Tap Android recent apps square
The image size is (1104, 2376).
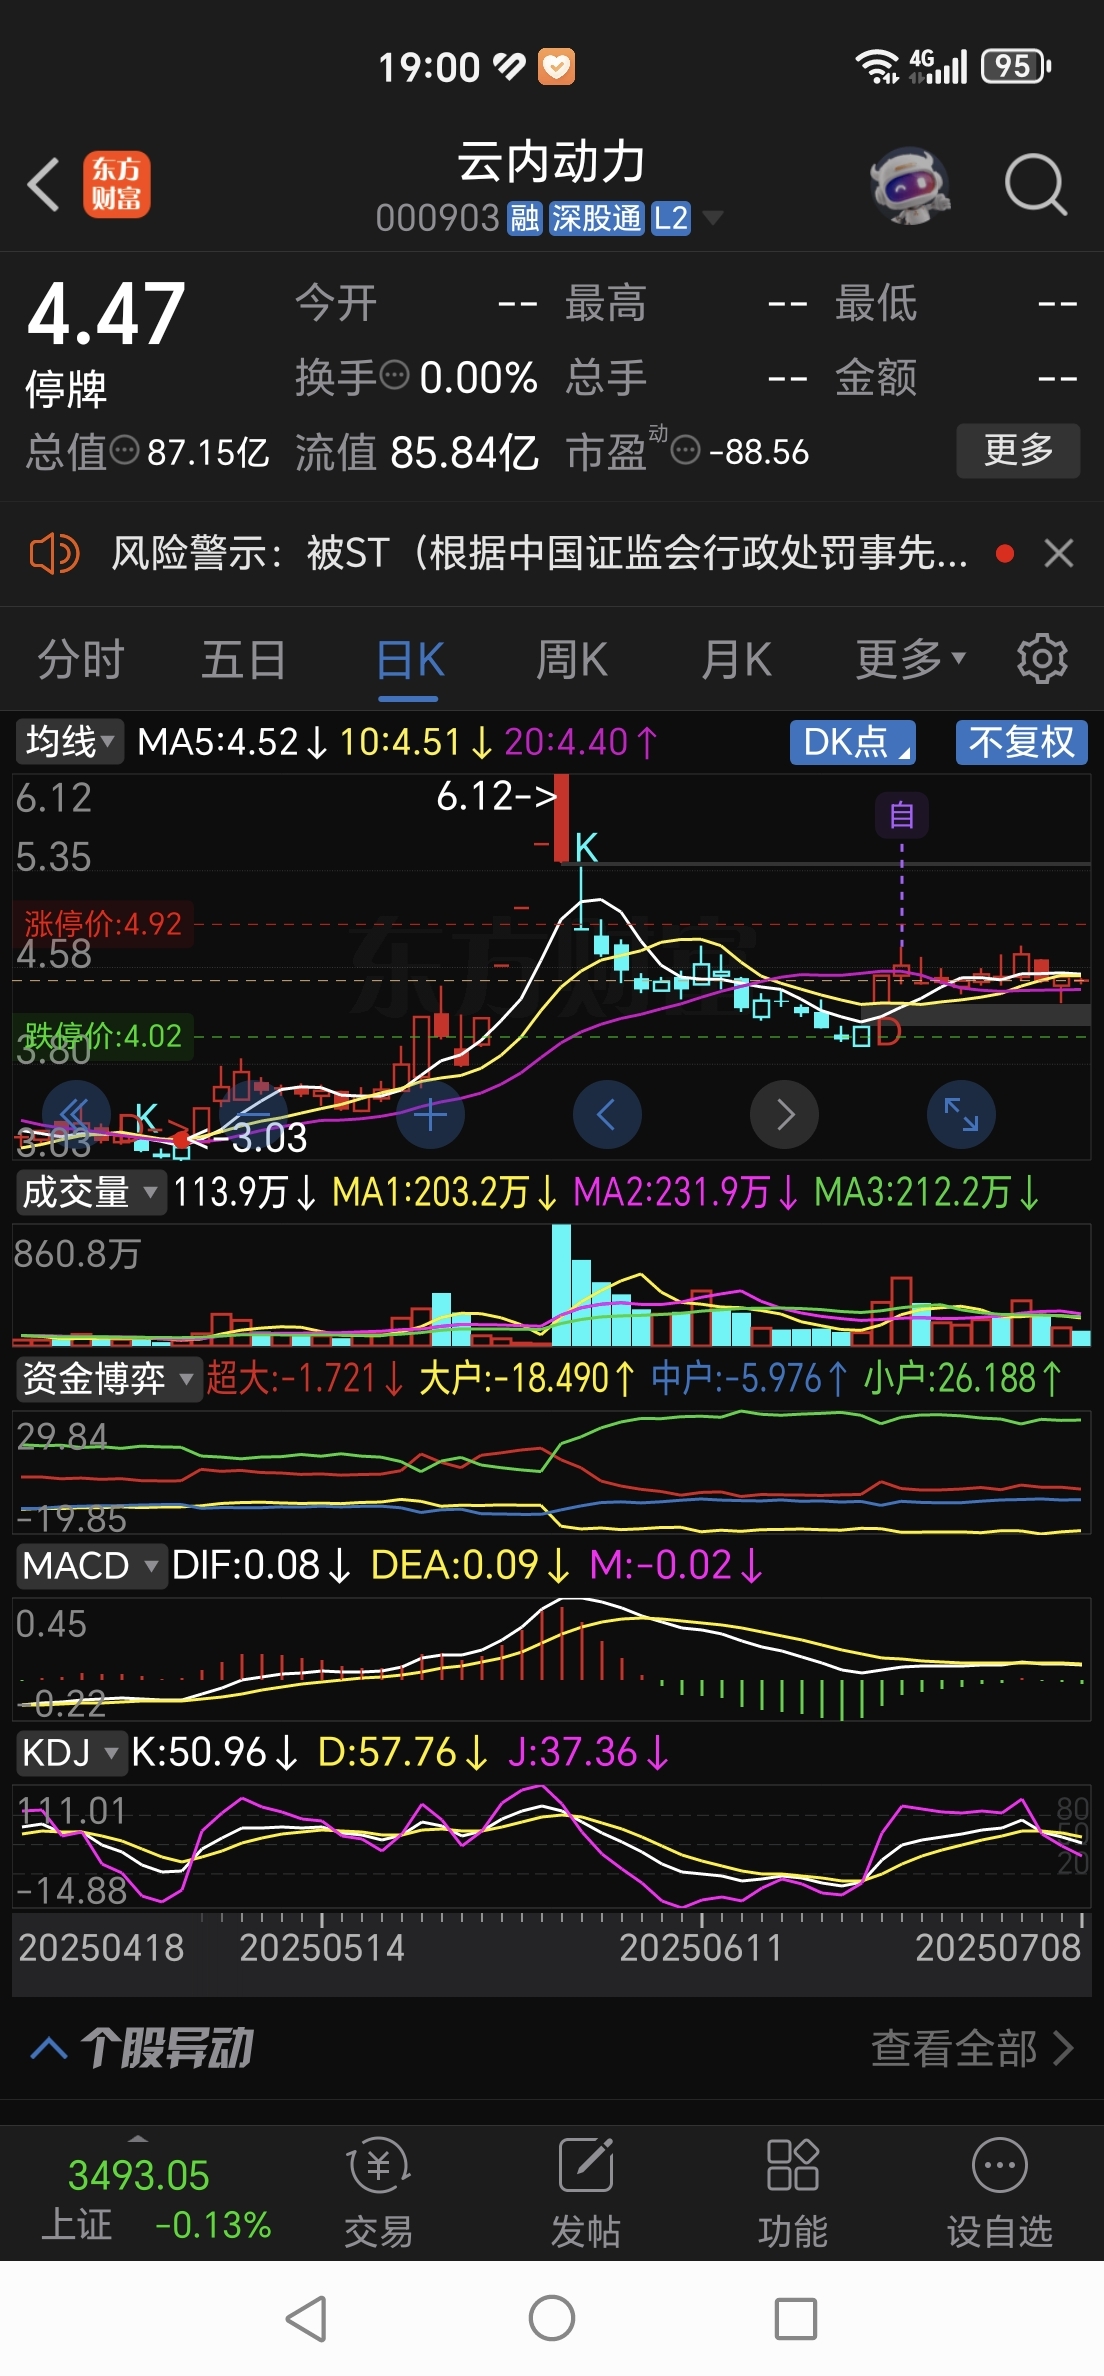pyautogui.click(x=796, y=2318)
